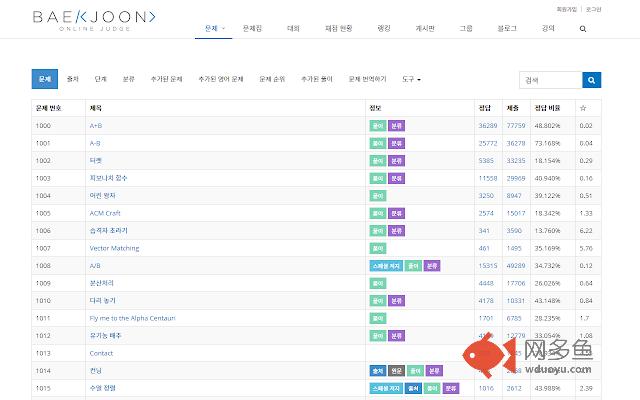Open problem 1001 titled A-B
The height and width of the screenshot is (400, 640).
pos(95,143)
